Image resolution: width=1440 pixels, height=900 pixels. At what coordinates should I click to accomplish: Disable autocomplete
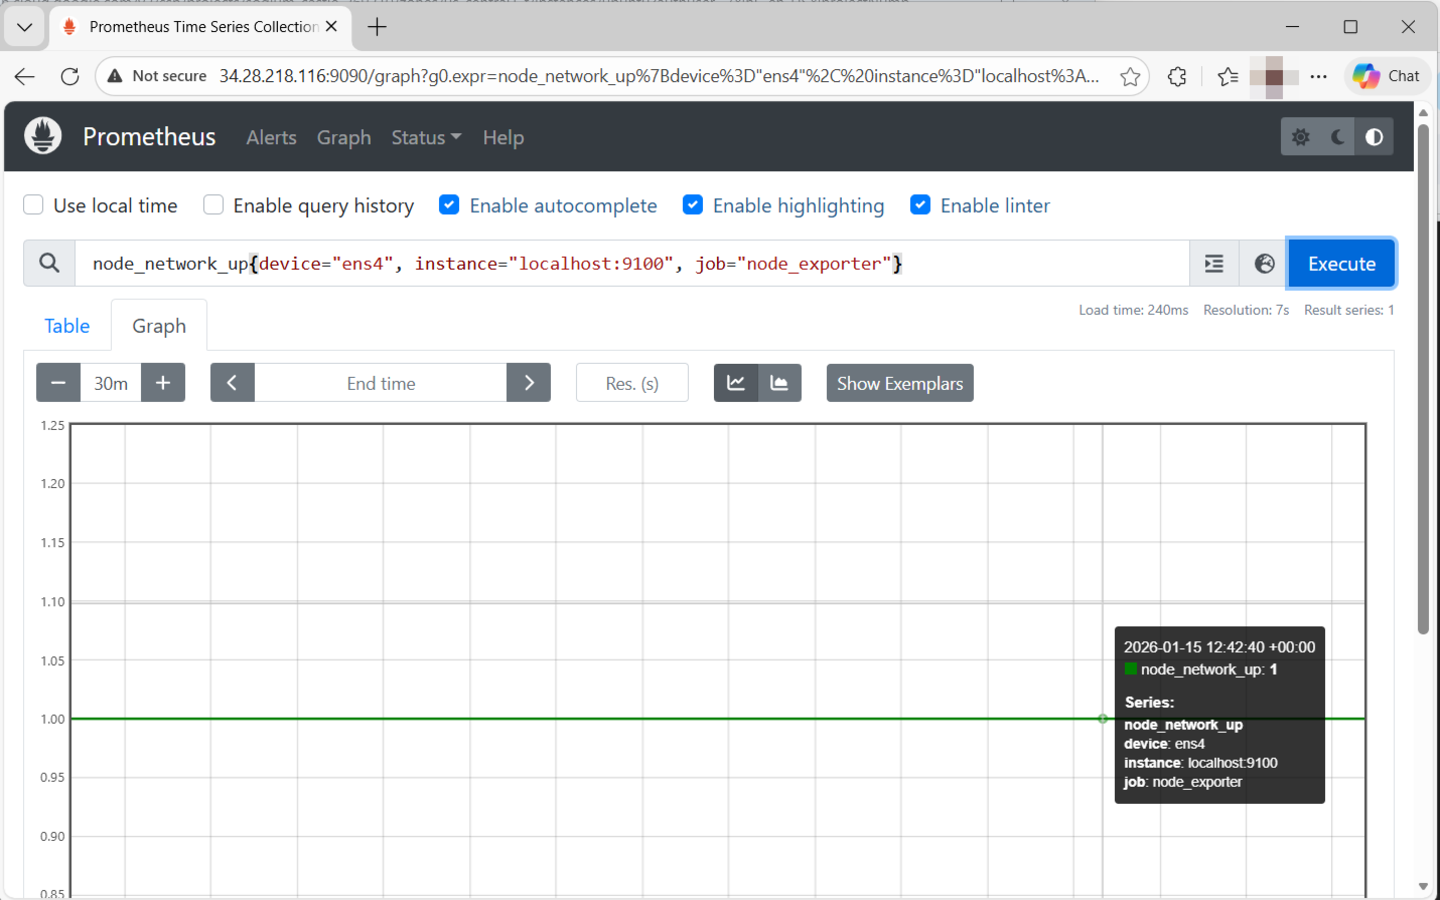tap(449, 204)
